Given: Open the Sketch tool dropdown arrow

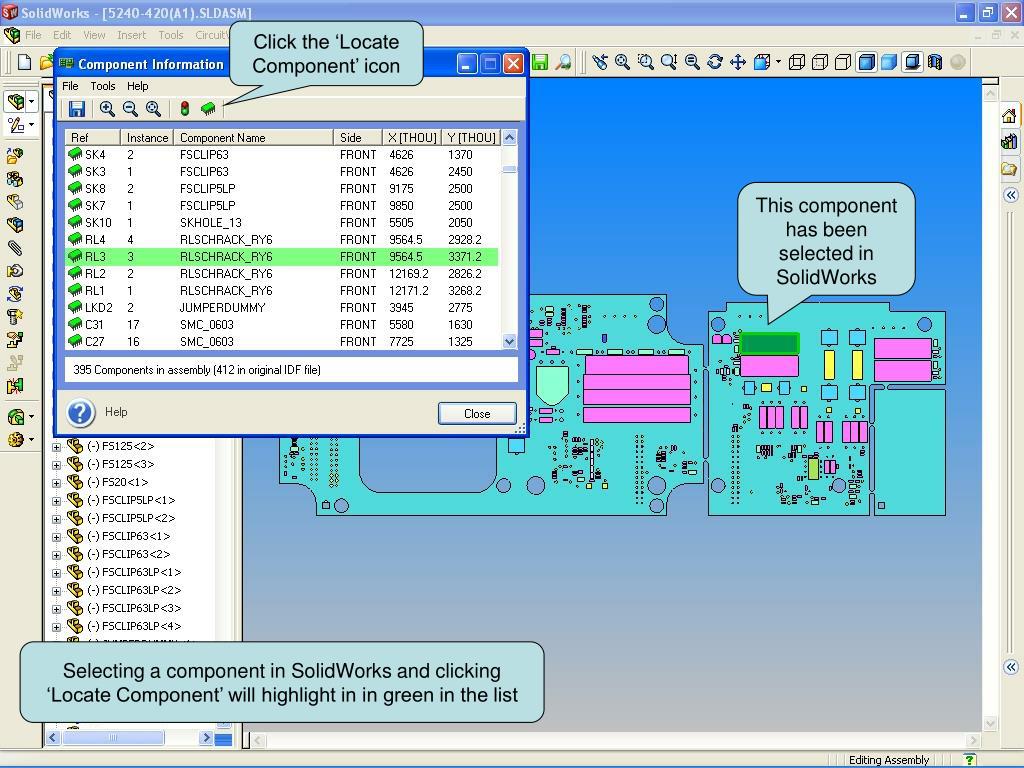Looking at the screenshot, I should click(31, 124).
